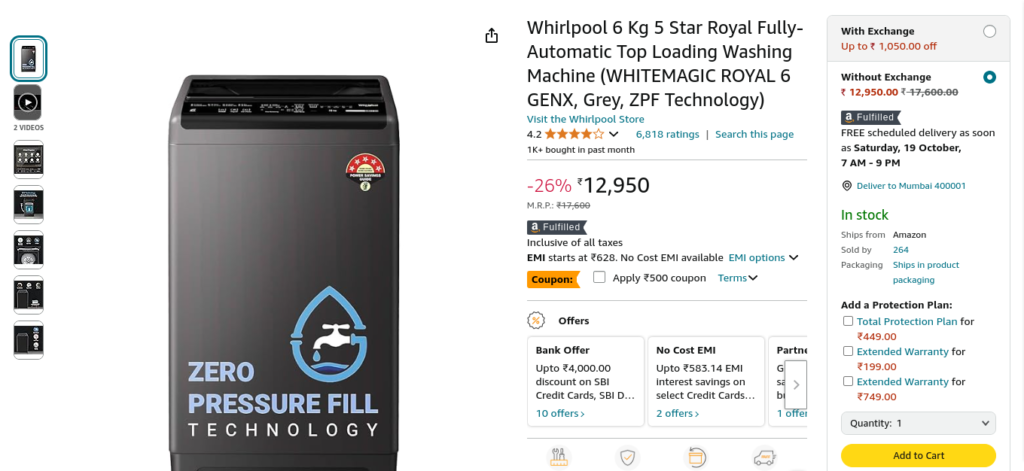The height and width of the screenshot is (471, 1024).
Task: Click the return box icon below offers
Action: pyautogui.click(x=696, y=457)
